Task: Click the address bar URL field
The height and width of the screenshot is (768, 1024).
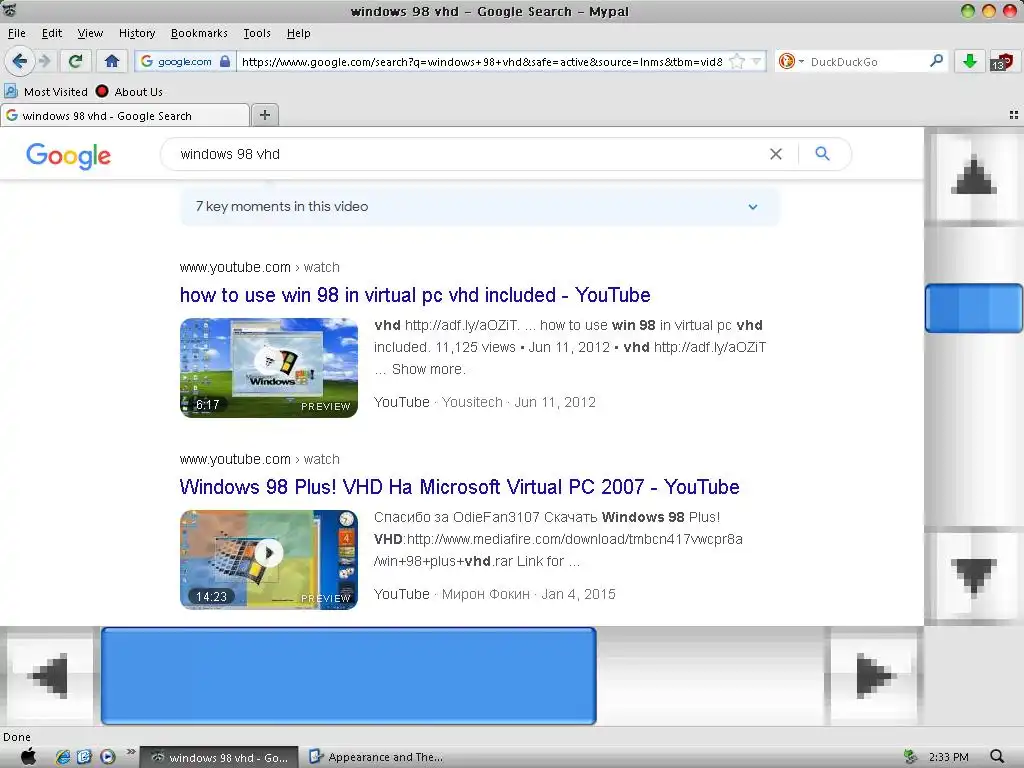Action: pyautogui.click(x=482, y=61)
